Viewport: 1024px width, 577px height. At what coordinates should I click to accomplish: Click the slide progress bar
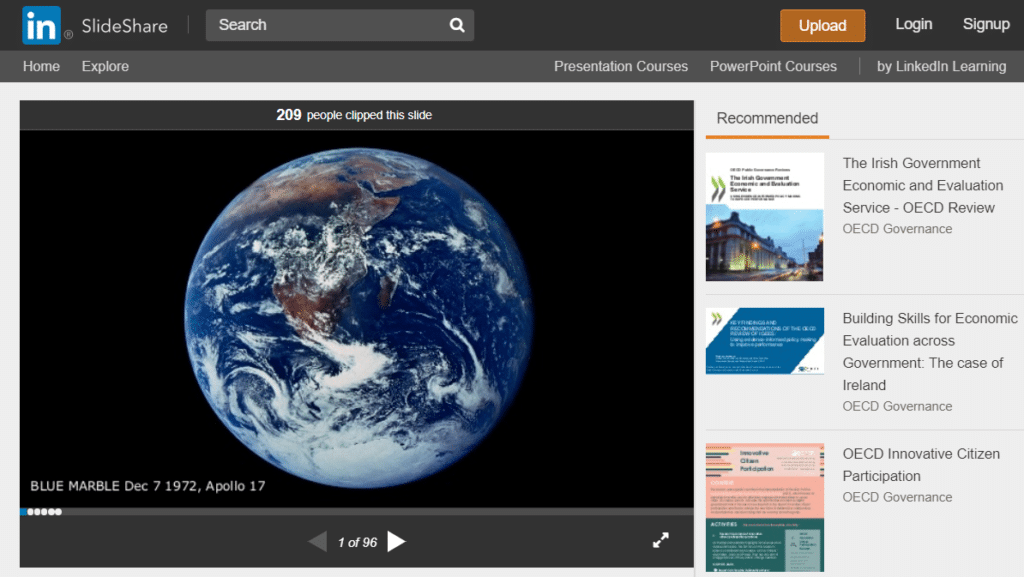(357, 512)
